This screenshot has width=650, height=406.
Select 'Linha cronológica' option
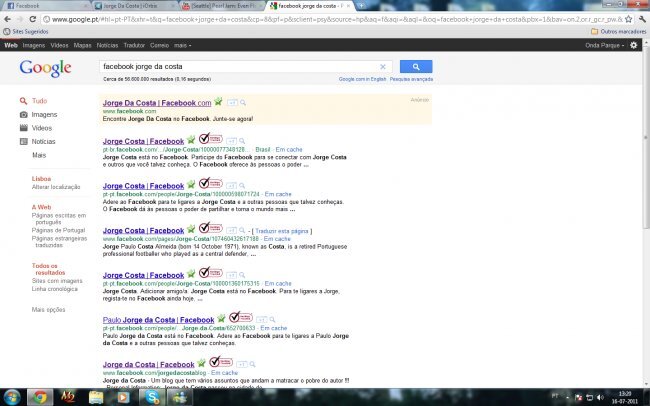[54, 289]
